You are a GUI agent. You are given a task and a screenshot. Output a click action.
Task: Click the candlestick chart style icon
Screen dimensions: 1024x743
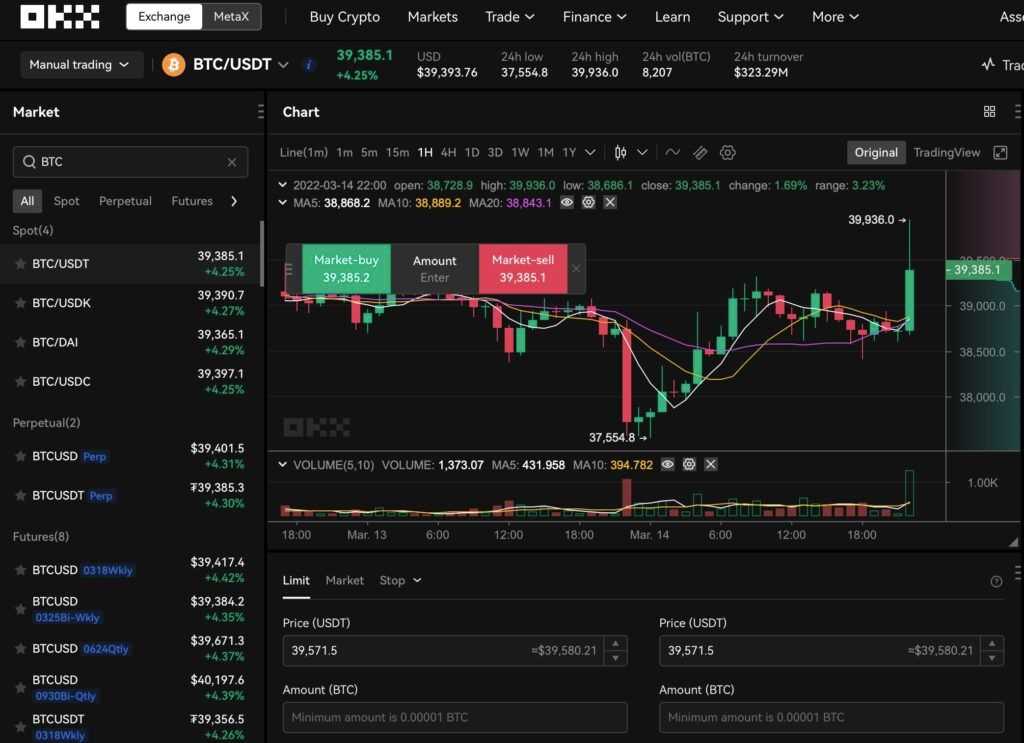[621, 153]
